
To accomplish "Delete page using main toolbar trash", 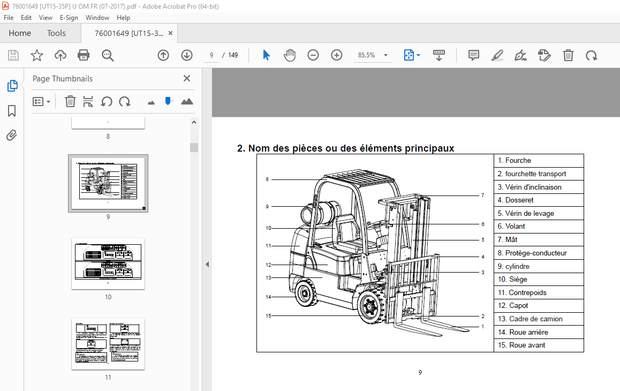I will coord(568,55).
